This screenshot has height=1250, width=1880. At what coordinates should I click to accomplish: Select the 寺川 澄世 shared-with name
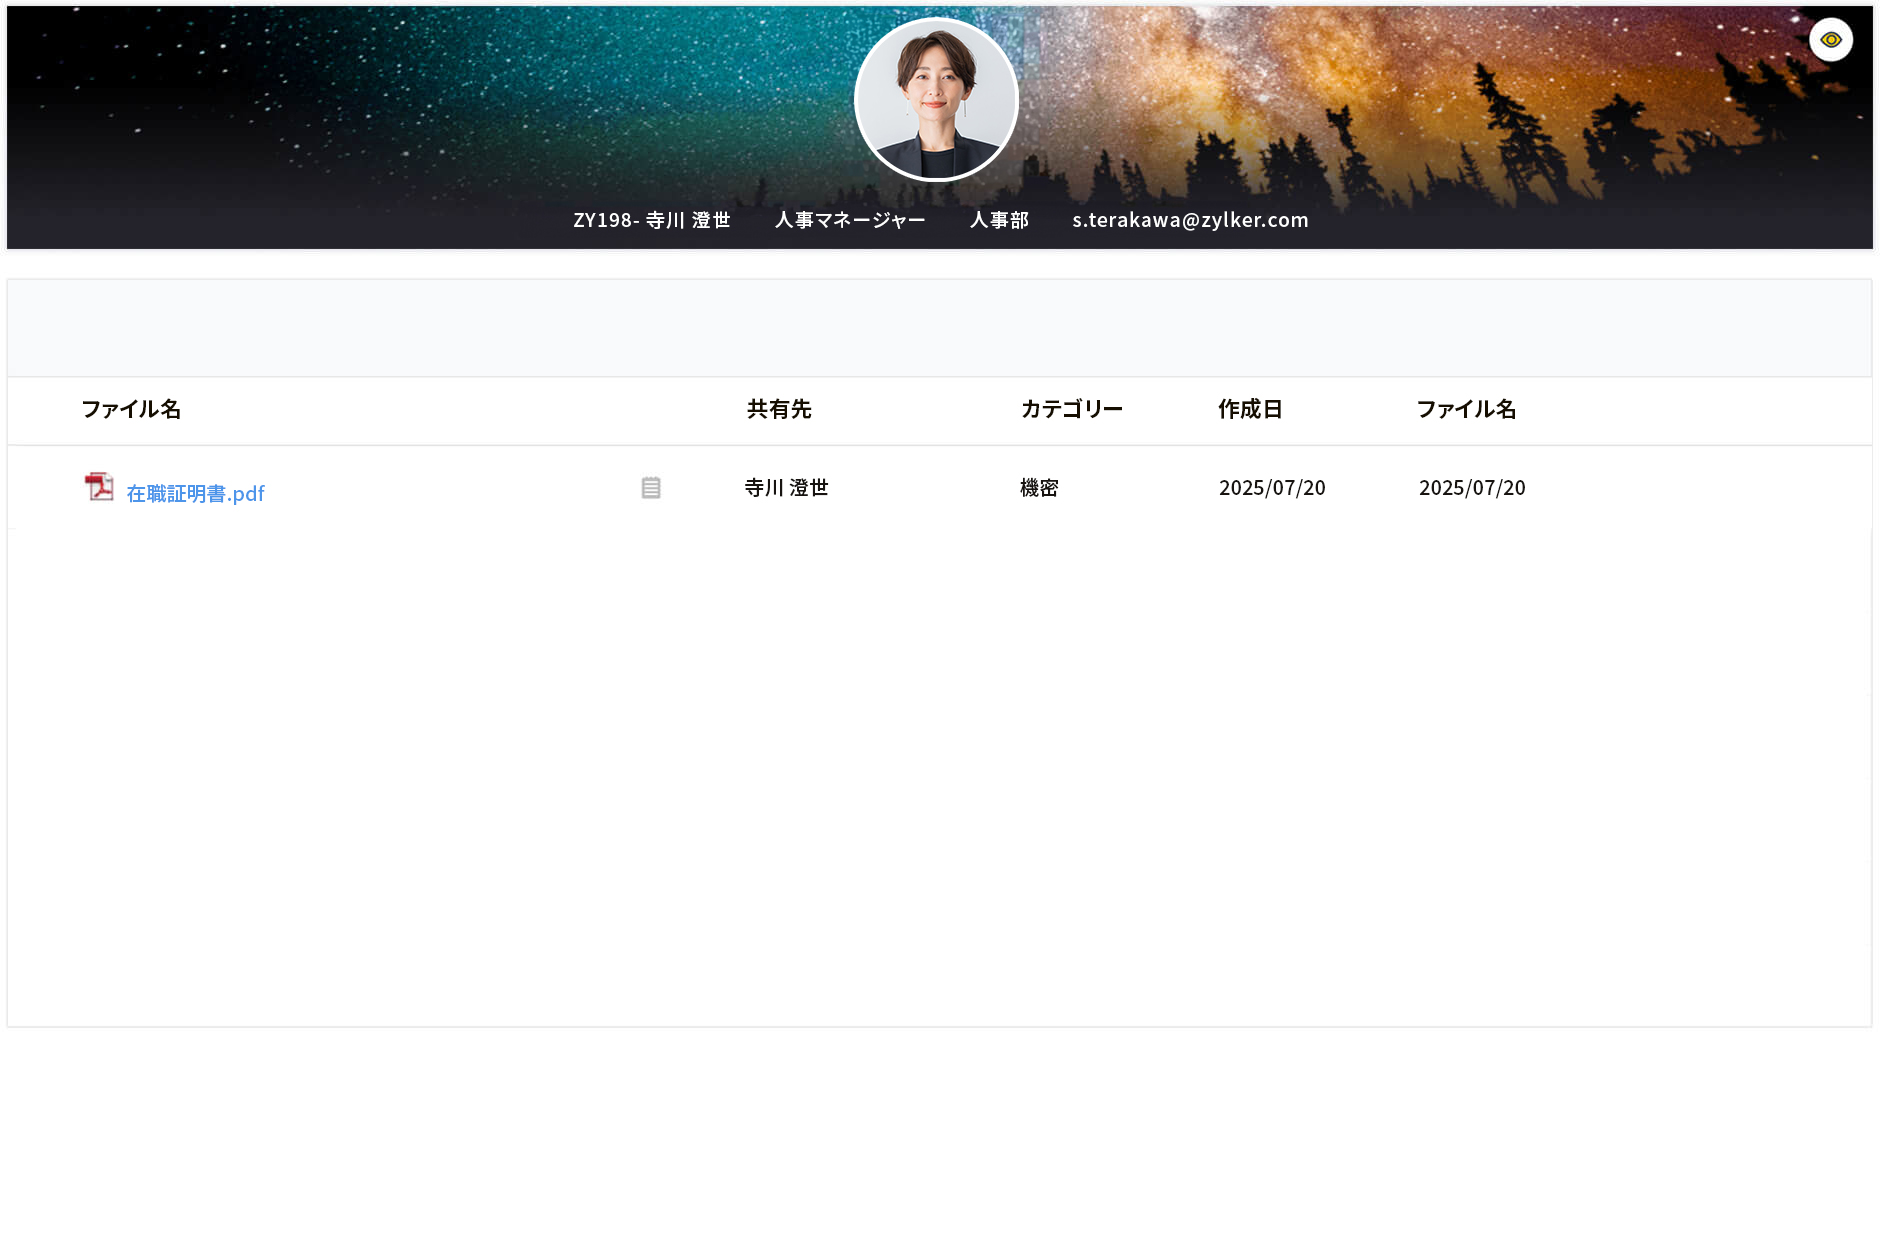pos(785,488)
